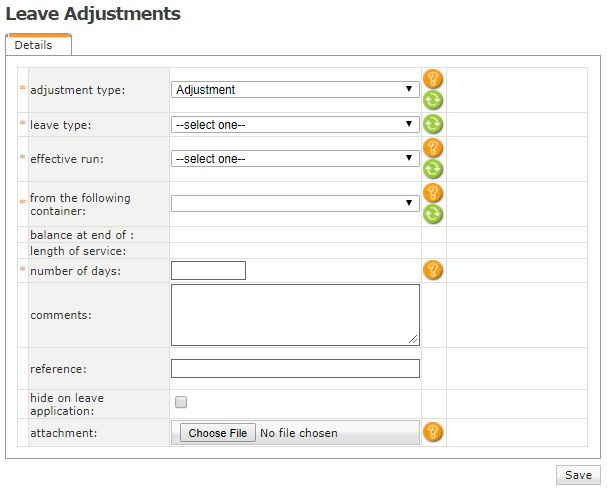
Task: Expand the leave type dropdown
Action: [295, 125]
